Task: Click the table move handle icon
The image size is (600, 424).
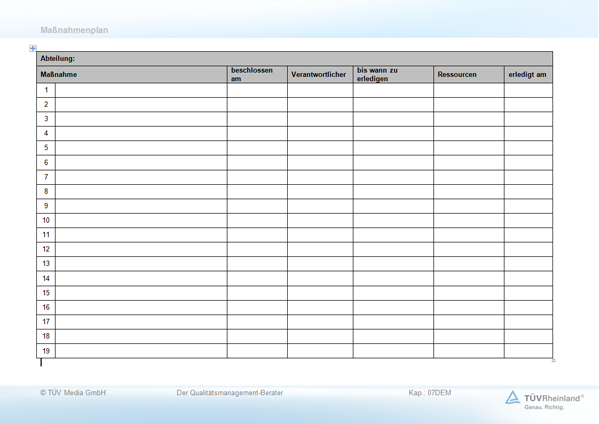Action: click(x=33, y=48)
